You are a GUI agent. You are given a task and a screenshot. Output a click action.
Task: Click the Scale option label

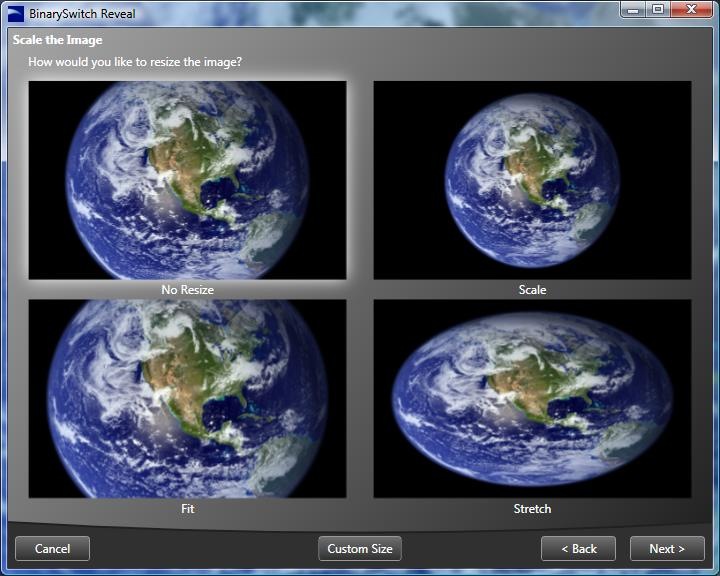tap(532, 290)
